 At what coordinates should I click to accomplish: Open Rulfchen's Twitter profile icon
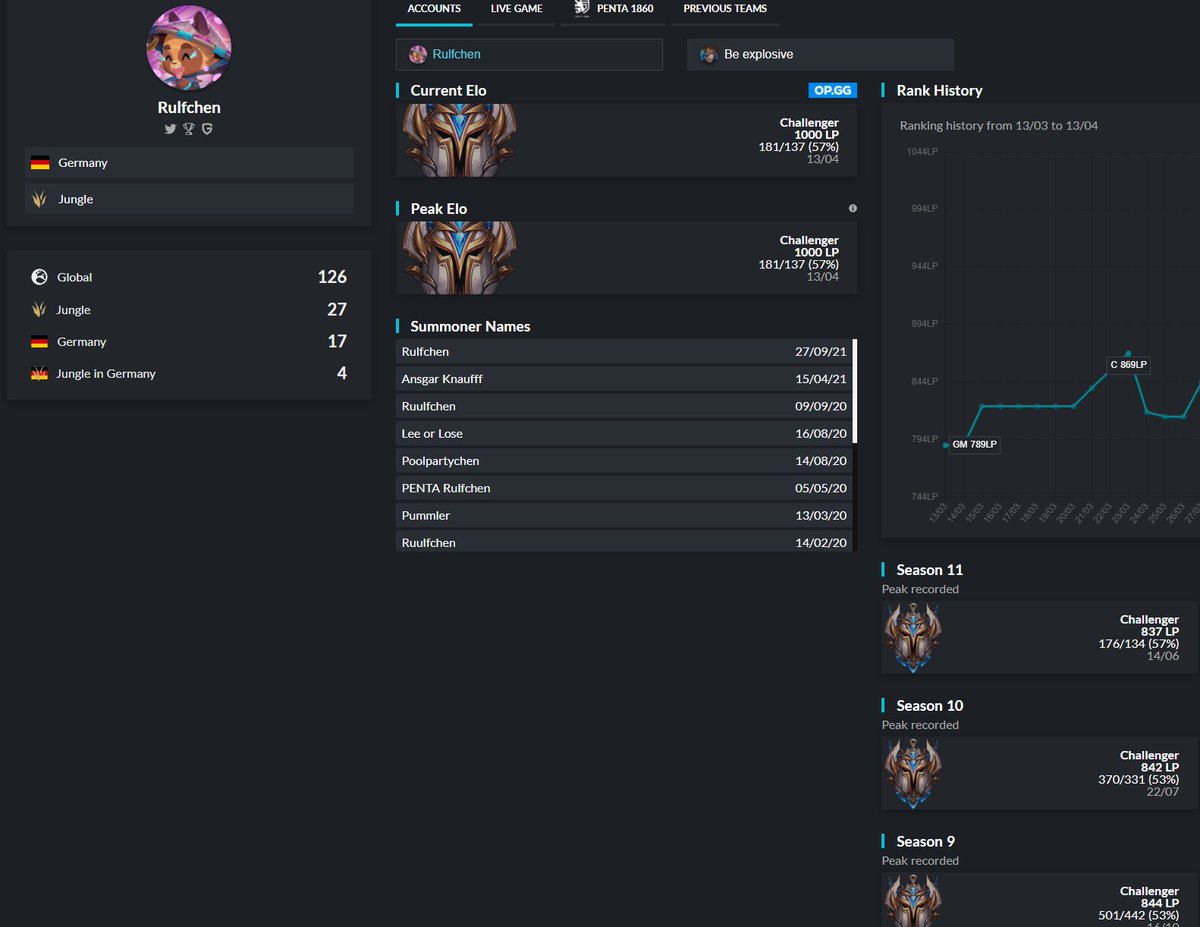[171, 129]
